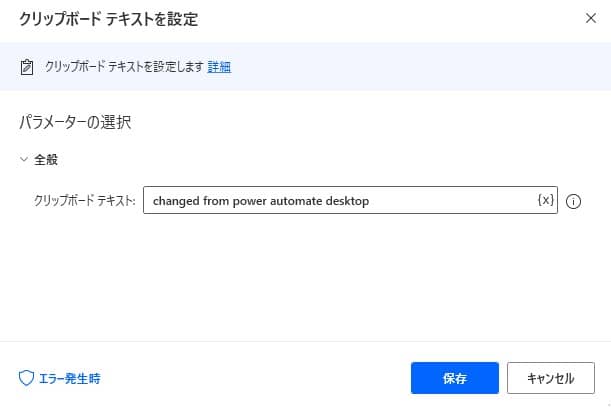The width and height of the screenshot is (611, 407).
Task: Click the shield icon for error handling
Action: 27,379
